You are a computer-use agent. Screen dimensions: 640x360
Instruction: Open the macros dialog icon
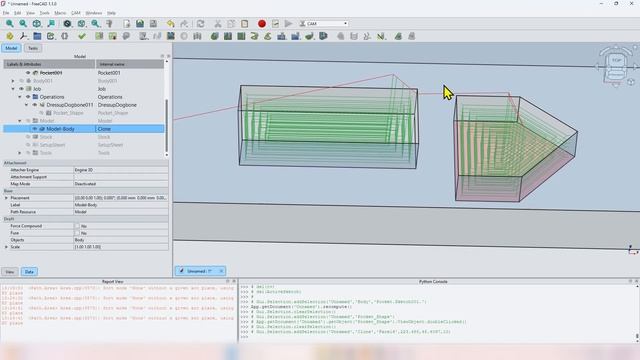click(276, 24)
